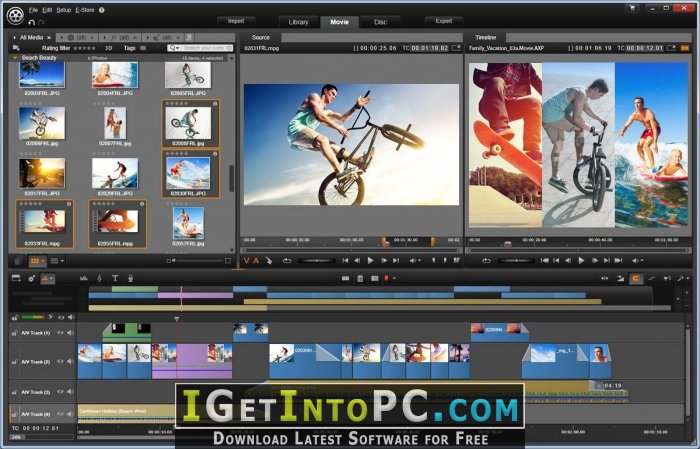Delete selected clip with the trash icon

(x=360, y=278)
